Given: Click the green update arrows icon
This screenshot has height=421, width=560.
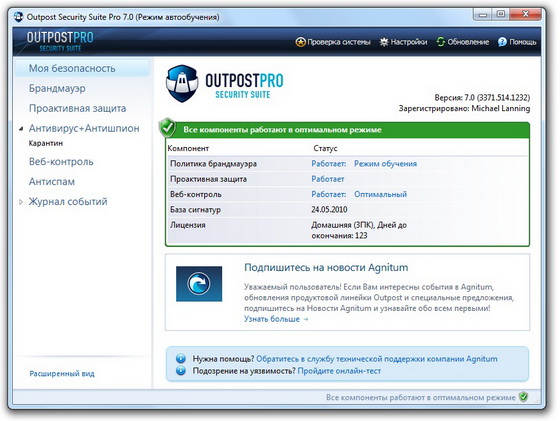Looking at the screenshot, I should (x=440, y=42).
